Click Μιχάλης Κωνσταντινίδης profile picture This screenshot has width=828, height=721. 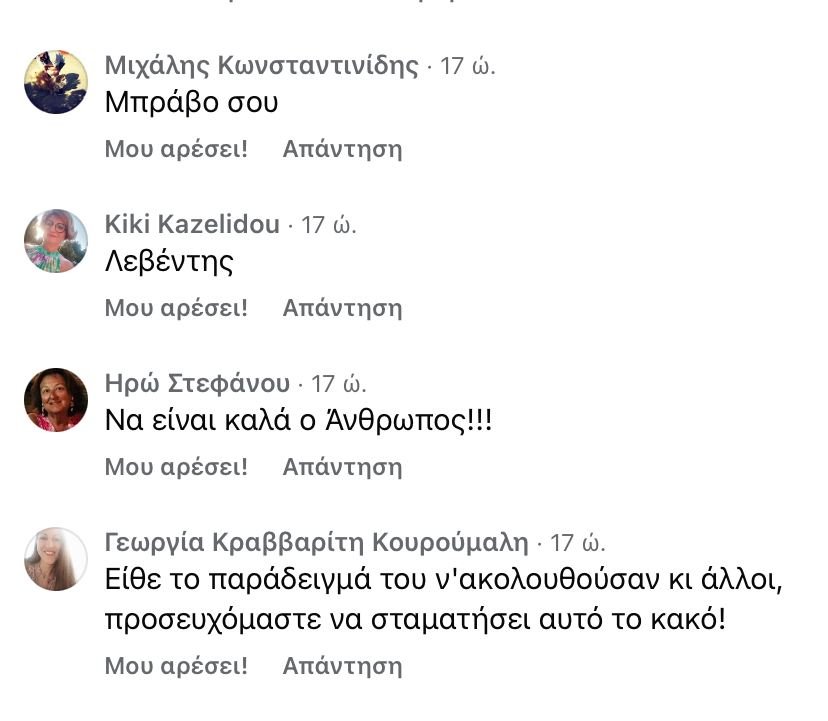[56, 82]
